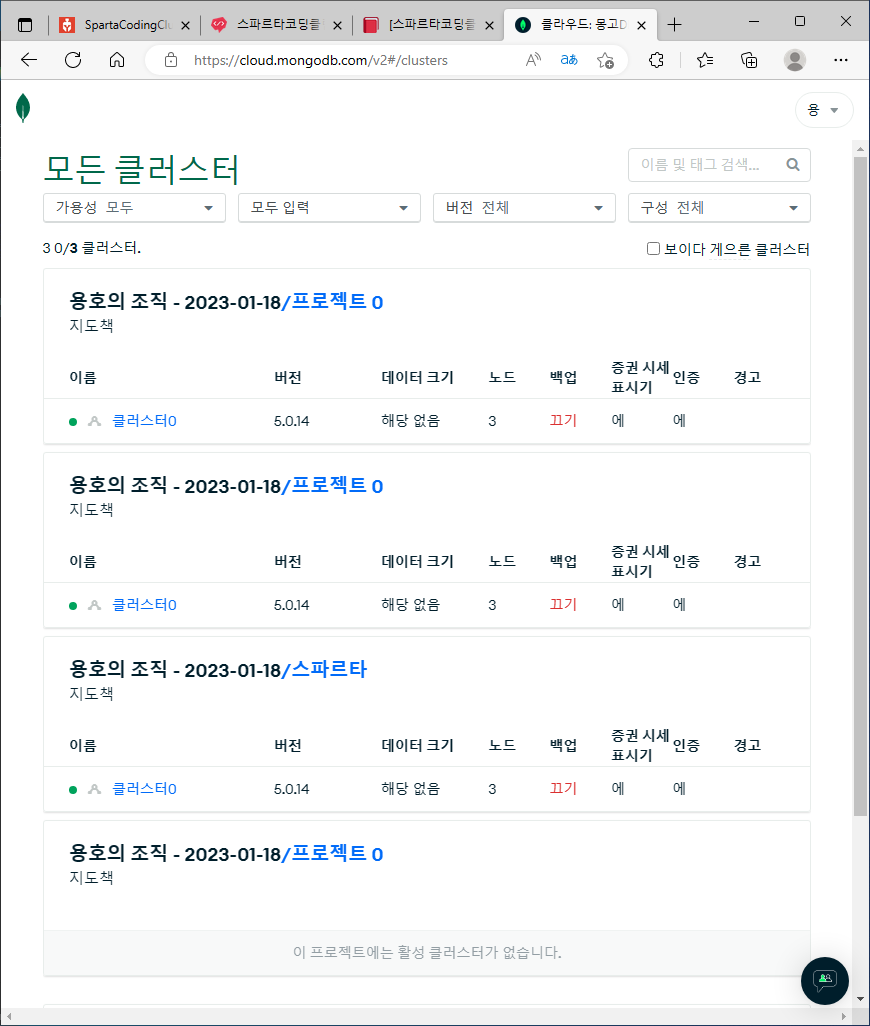
Task: Open the browser extensions puzzle icon
Action: (656, 60)
